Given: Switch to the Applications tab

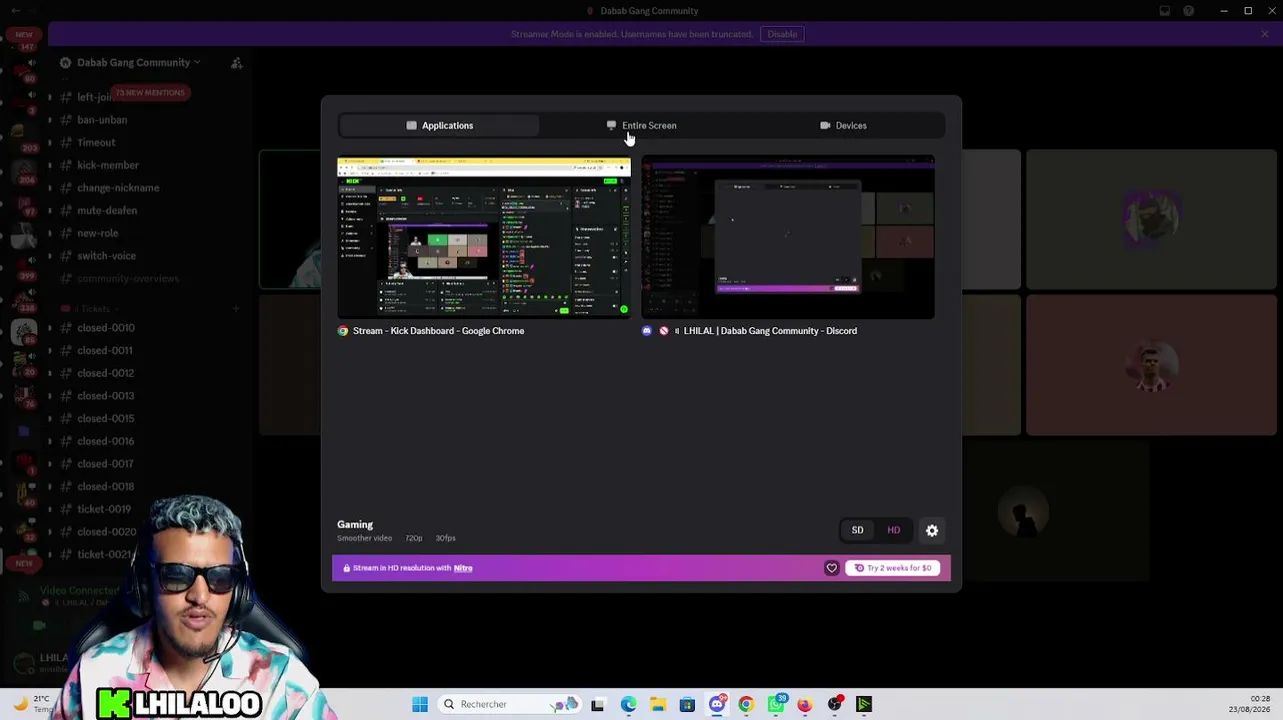Looking at the screenshot, I should click(x=439, y=125).
